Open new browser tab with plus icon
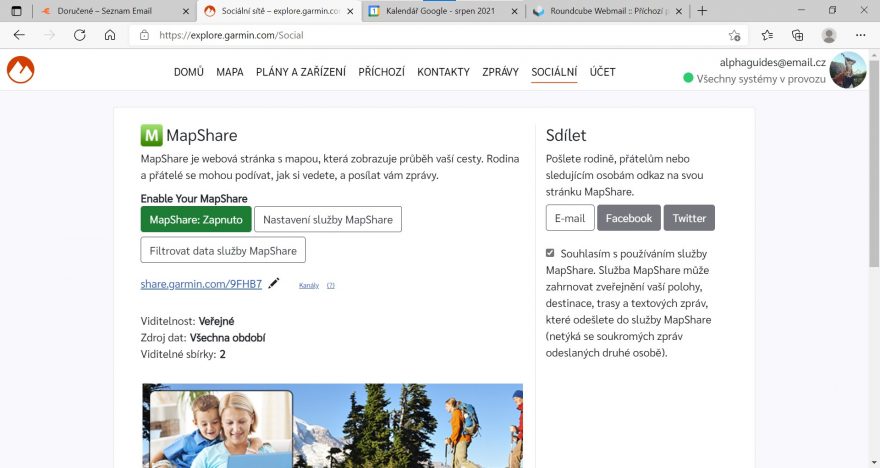Image resolution: width=880 pixels, height=468 pixels. tap(702, 11)
